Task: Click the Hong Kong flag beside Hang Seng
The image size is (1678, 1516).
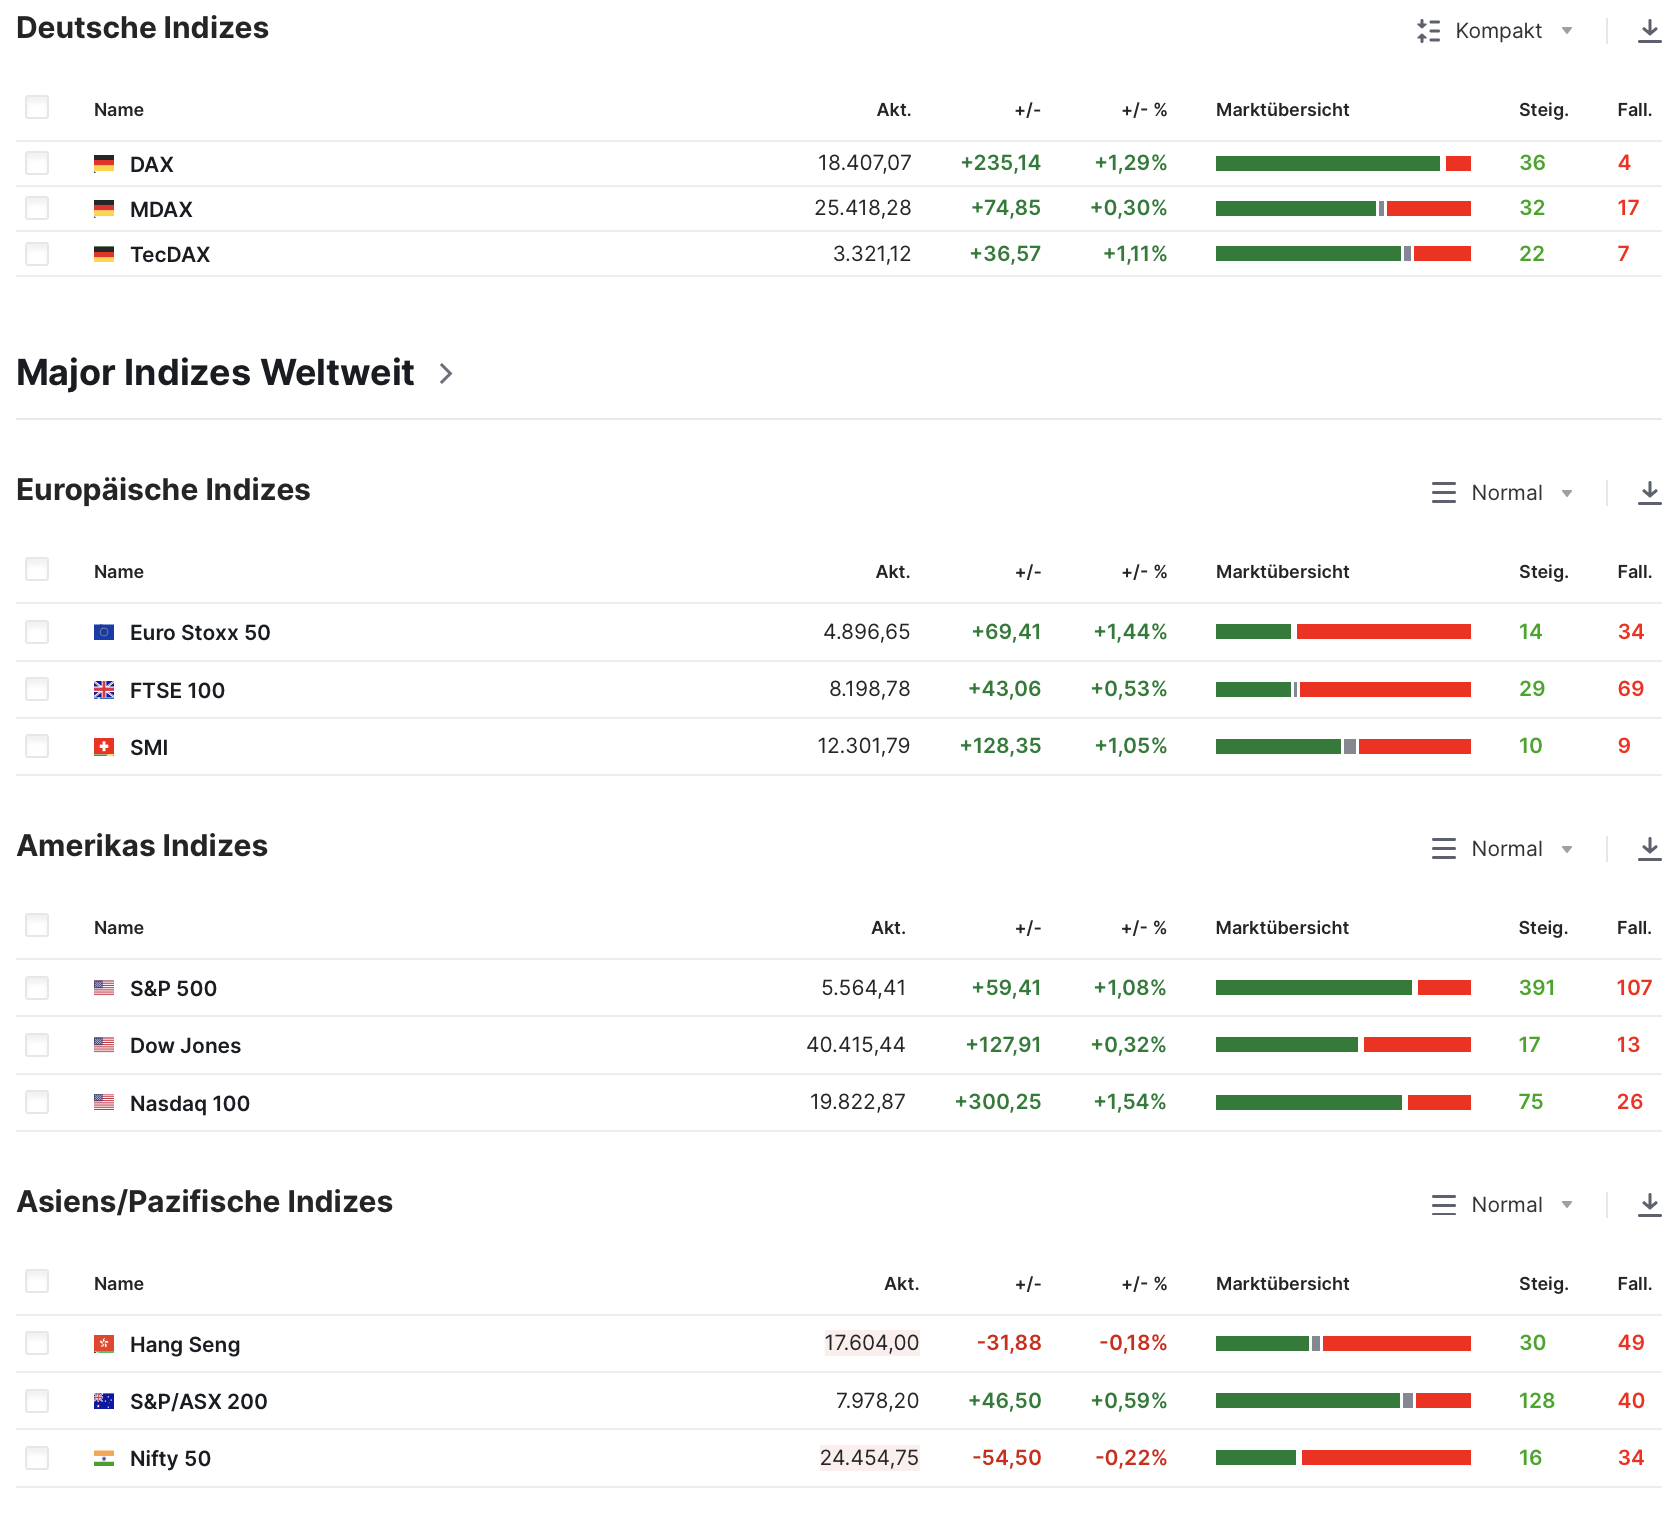Action: pyautogui.click(x=104, y=1344)
